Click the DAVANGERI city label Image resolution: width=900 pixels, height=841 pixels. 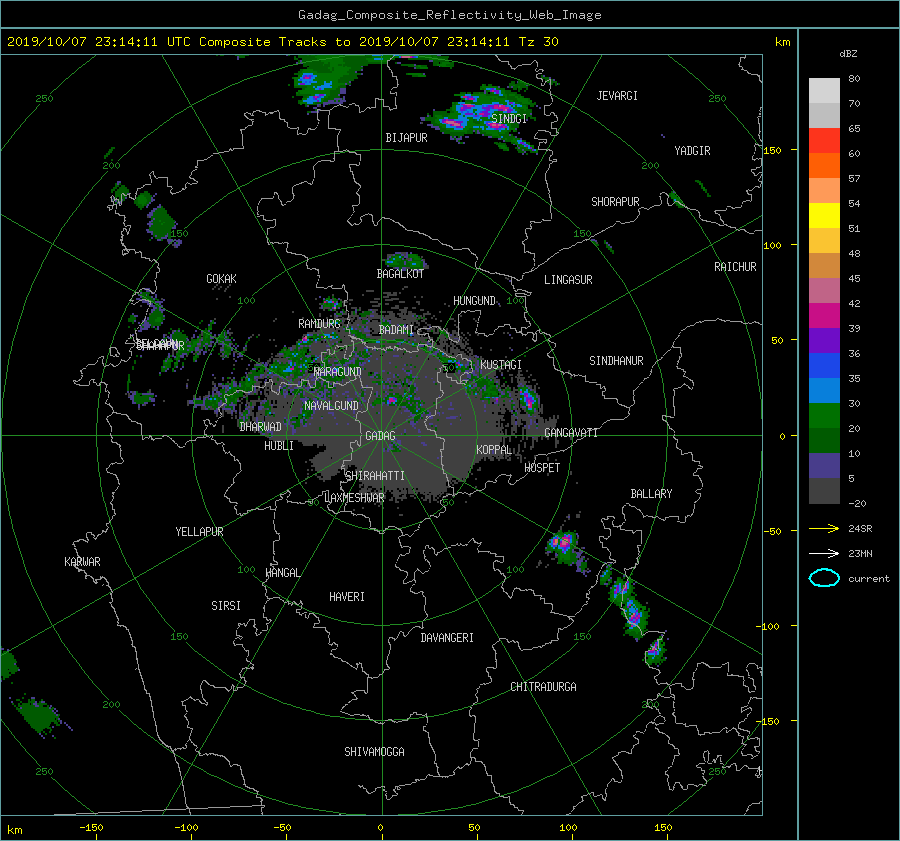tap(447, 638)
